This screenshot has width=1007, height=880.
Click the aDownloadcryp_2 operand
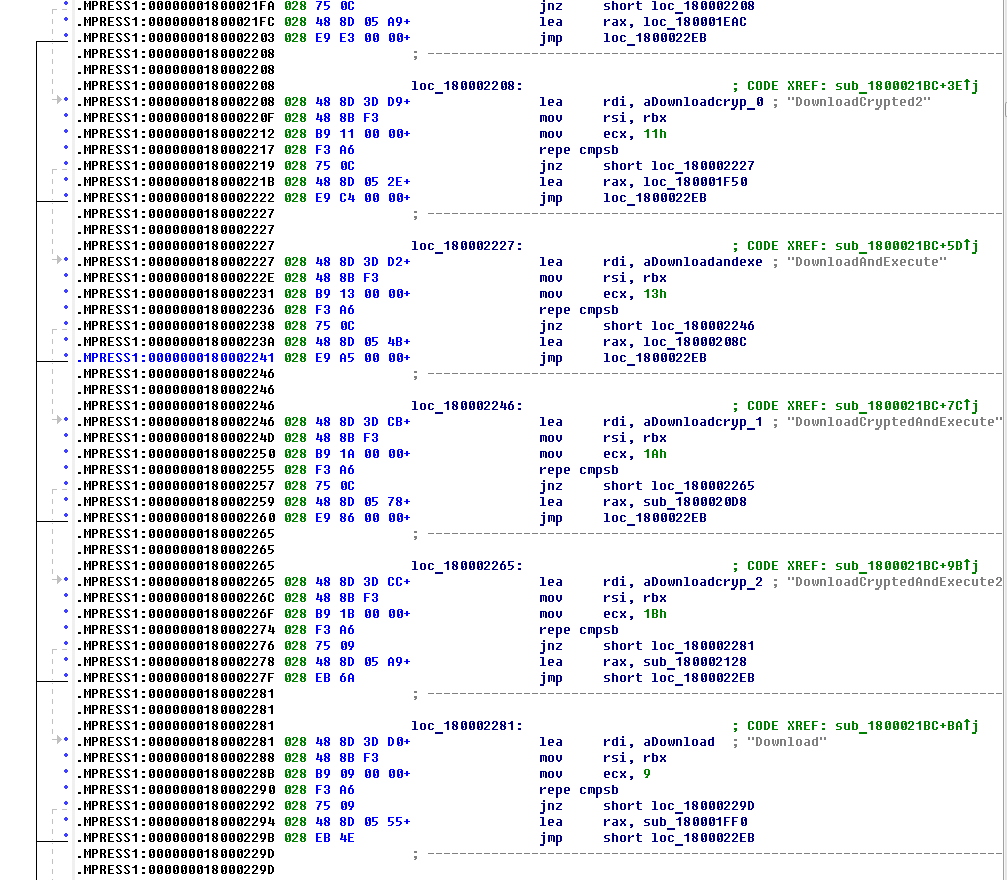pos(703,582)
